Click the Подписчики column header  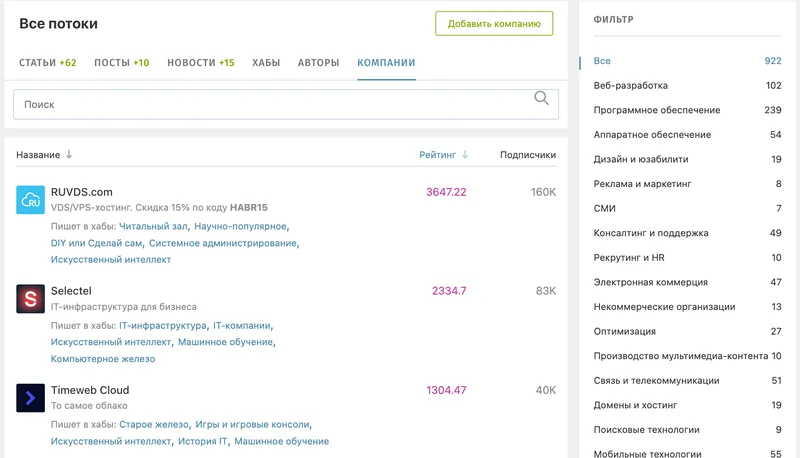point(528,155)
